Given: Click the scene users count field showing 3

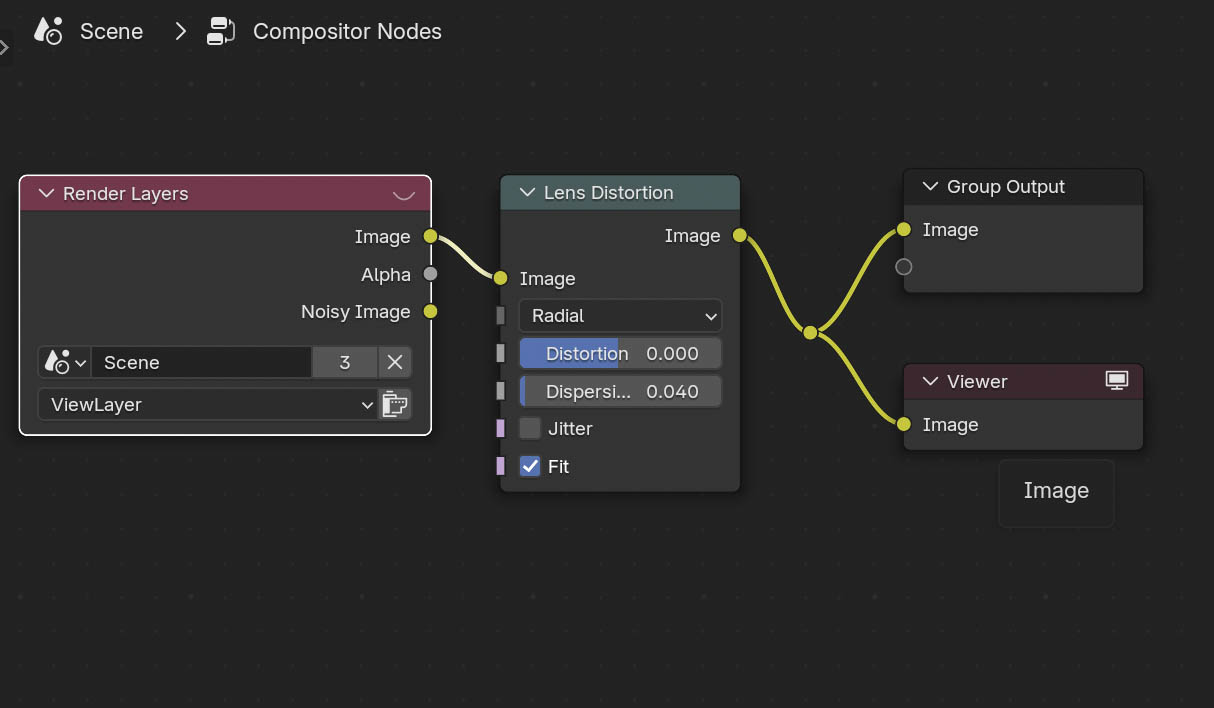Looking at the screenshot, I should pyautogui.click(x=345, y=362).
